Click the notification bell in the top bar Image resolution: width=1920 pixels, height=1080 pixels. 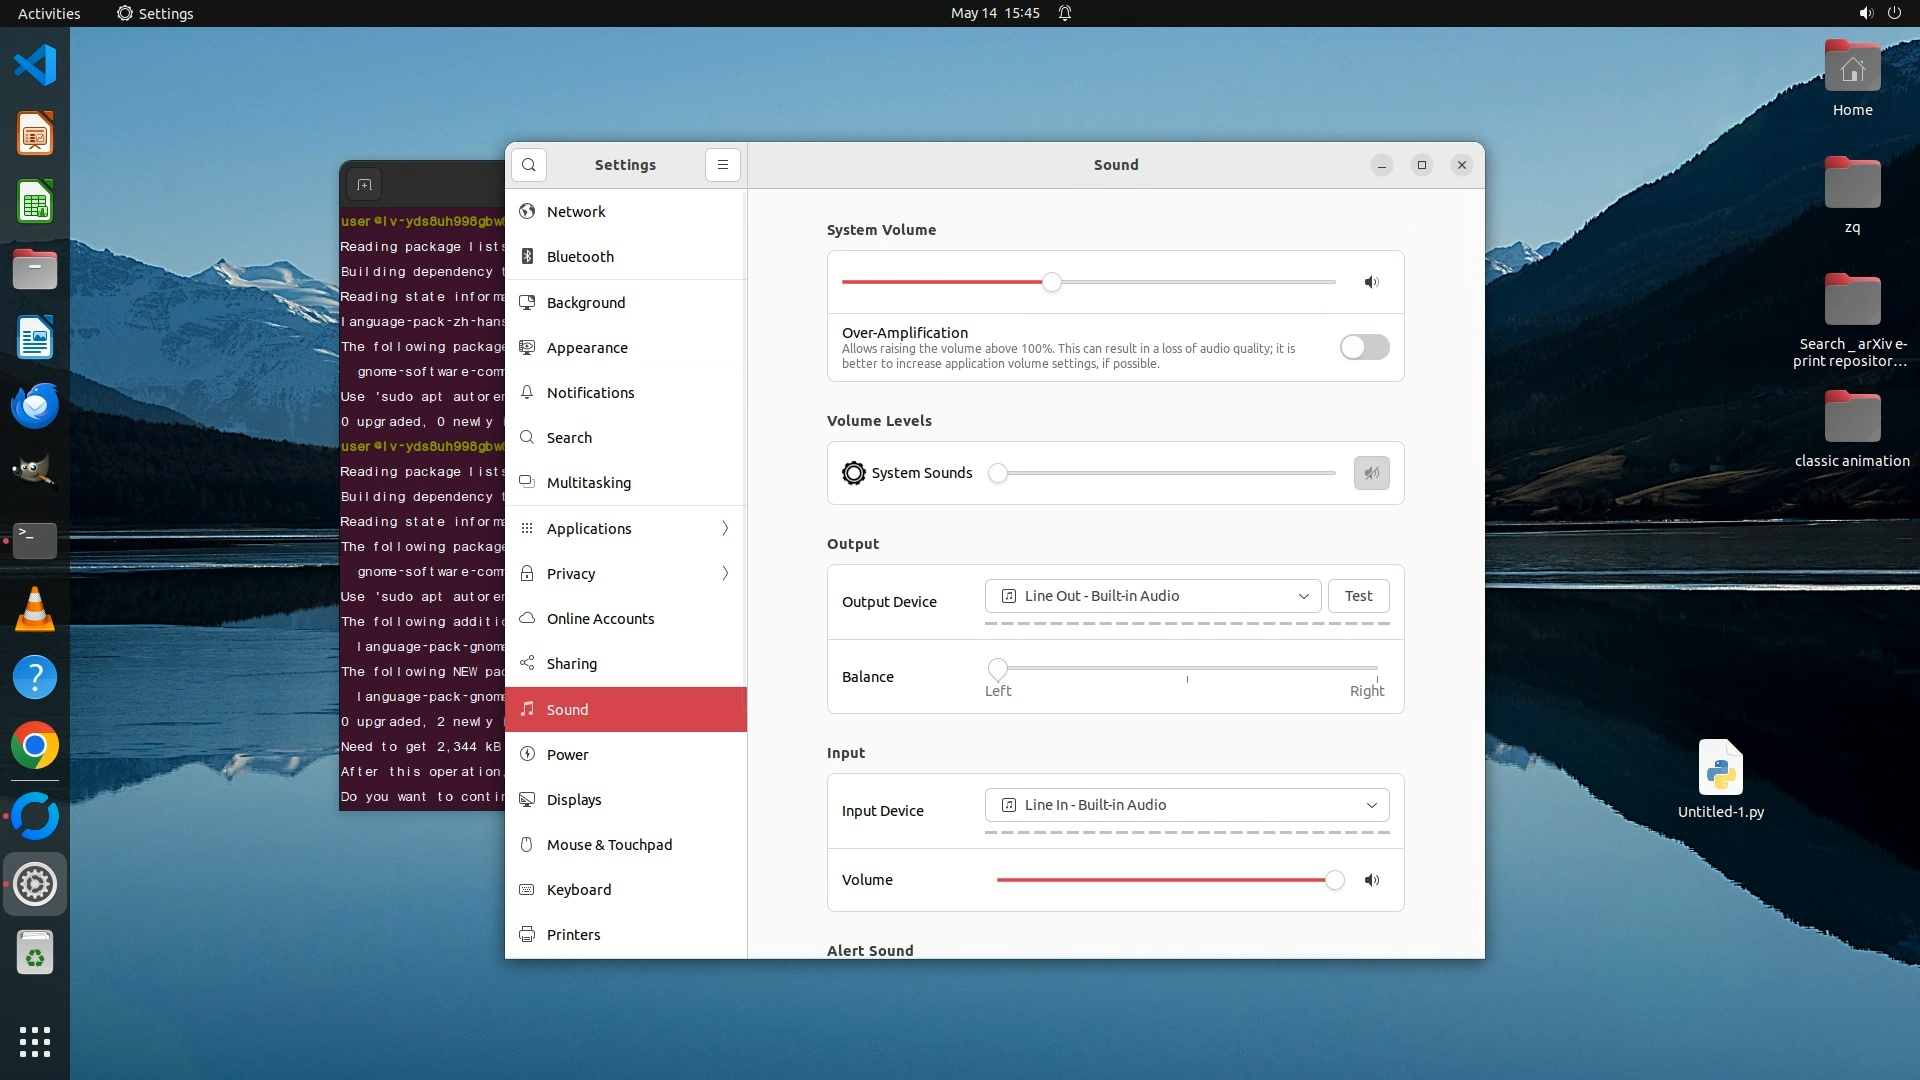(x=1065, y=13)
